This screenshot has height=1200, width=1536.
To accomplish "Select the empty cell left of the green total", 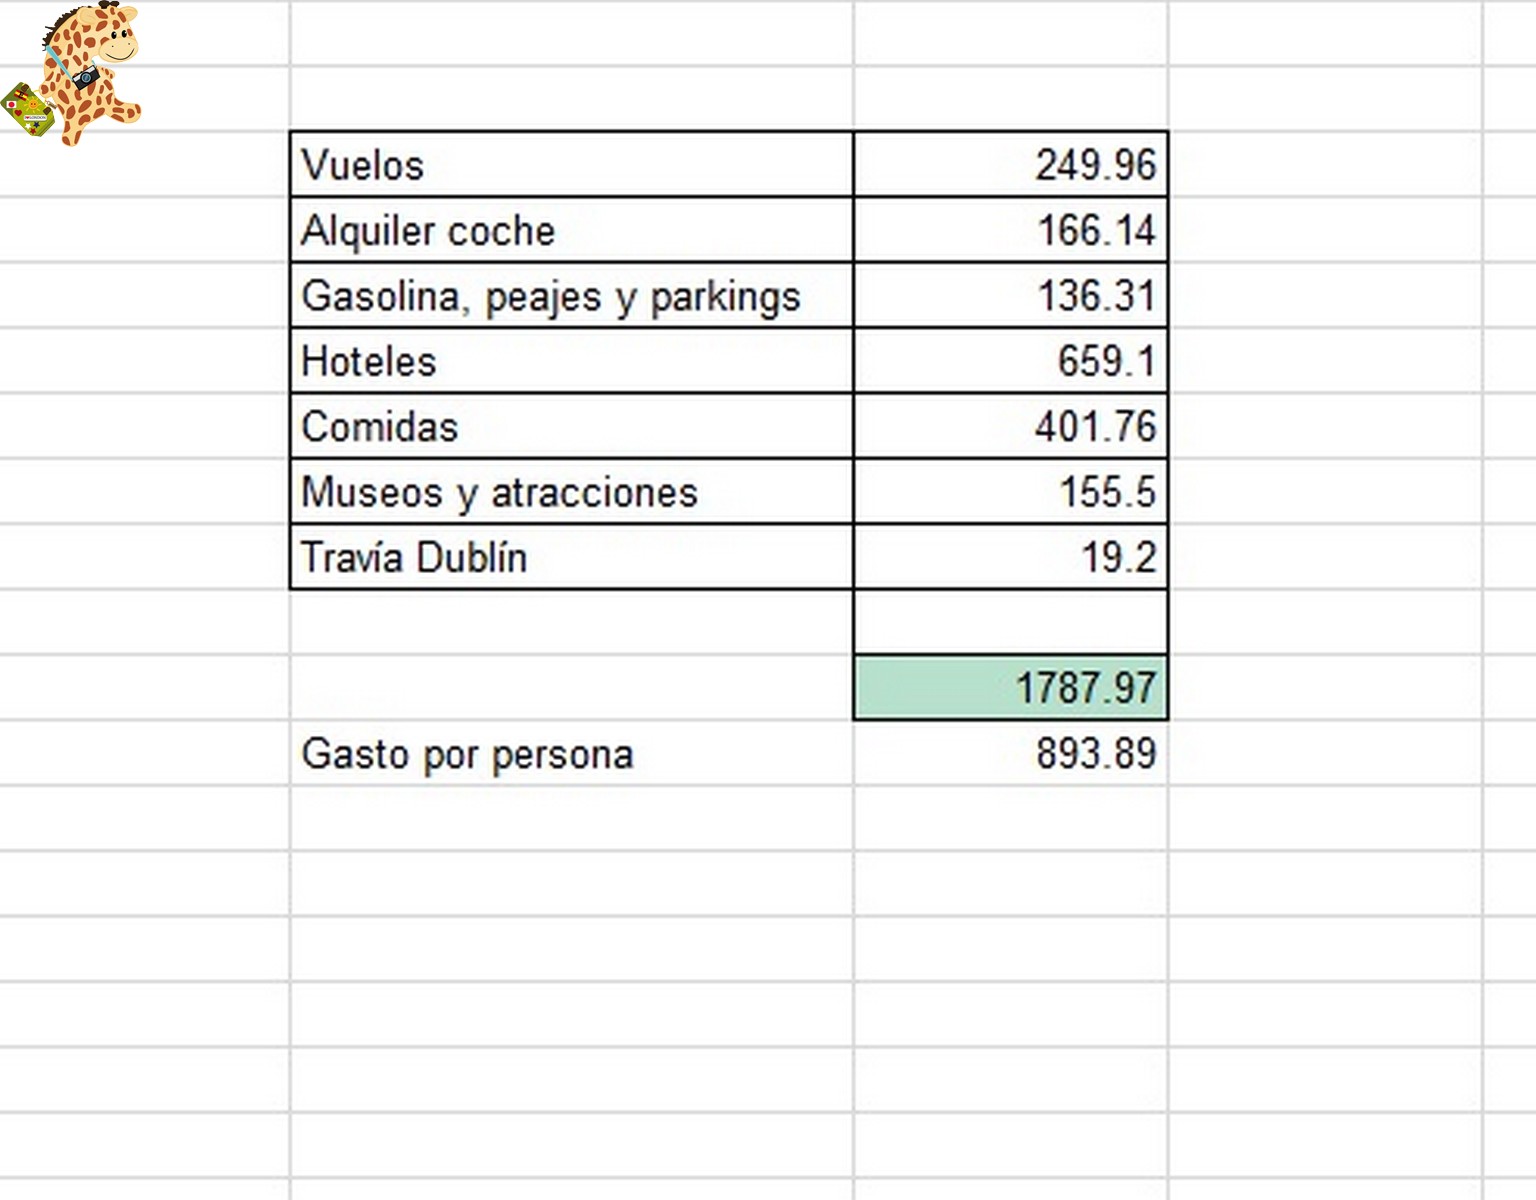I will click(x=571, y=688).
